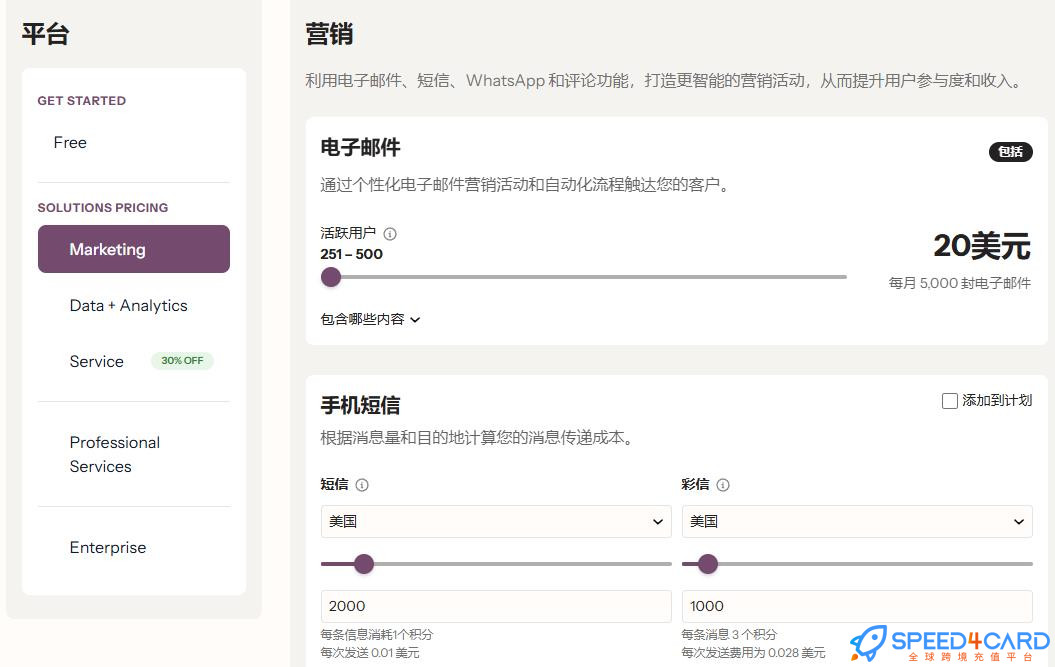
Task: Click the SMS quantity field showing 2000
Action: pyautogui.click(x=496, y=606)
